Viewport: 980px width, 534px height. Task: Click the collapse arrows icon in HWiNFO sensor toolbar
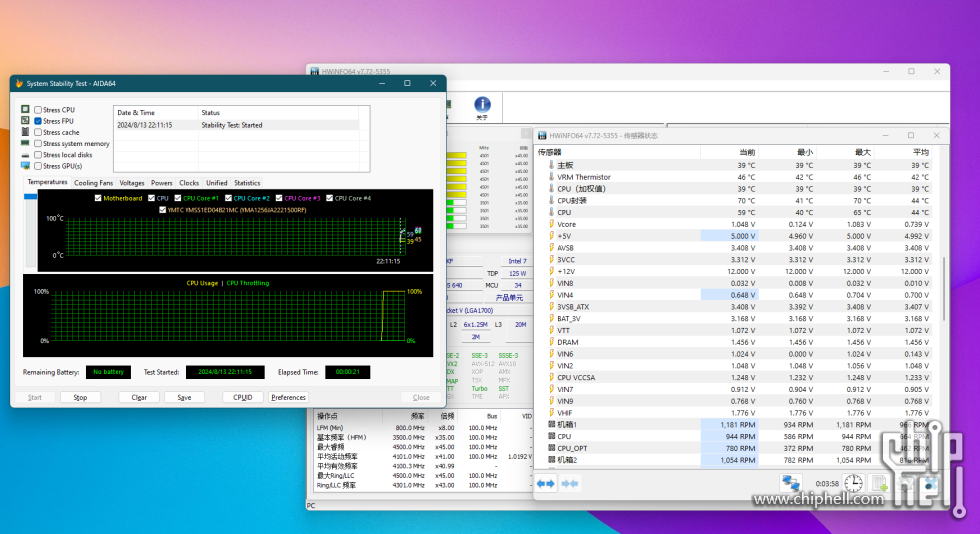tap(569, 483)
